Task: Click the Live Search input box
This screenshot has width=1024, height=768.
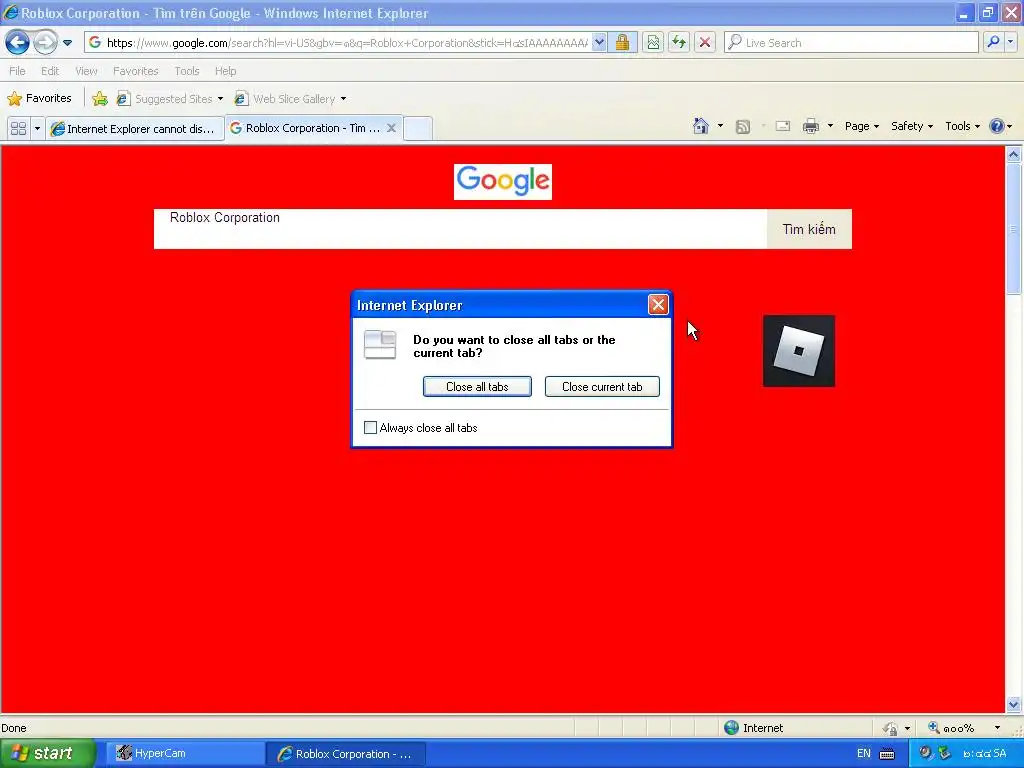Action: point(852,43)
